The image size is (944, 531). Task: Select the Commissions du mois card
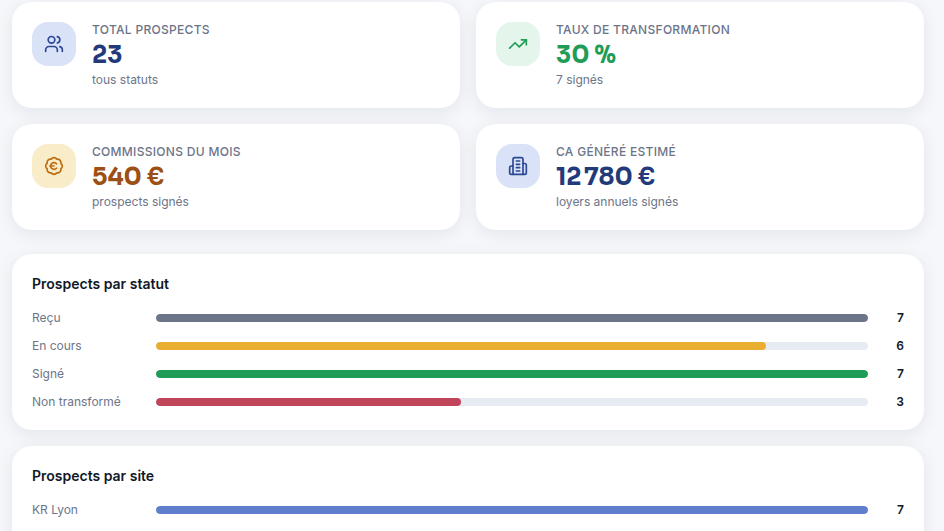[x=236, y=177]
